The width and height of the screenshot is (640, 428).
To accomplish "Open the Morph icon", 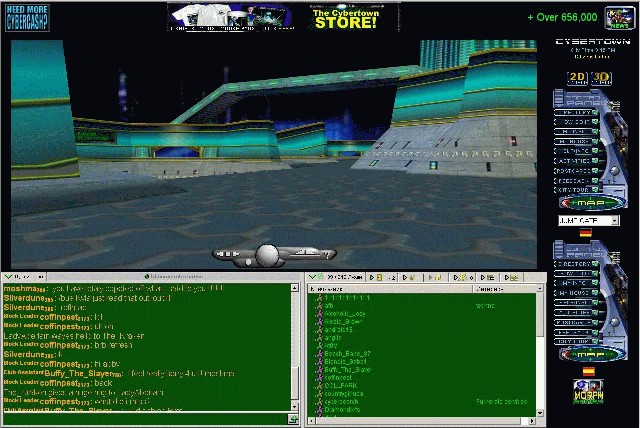I will click(588, 391).
